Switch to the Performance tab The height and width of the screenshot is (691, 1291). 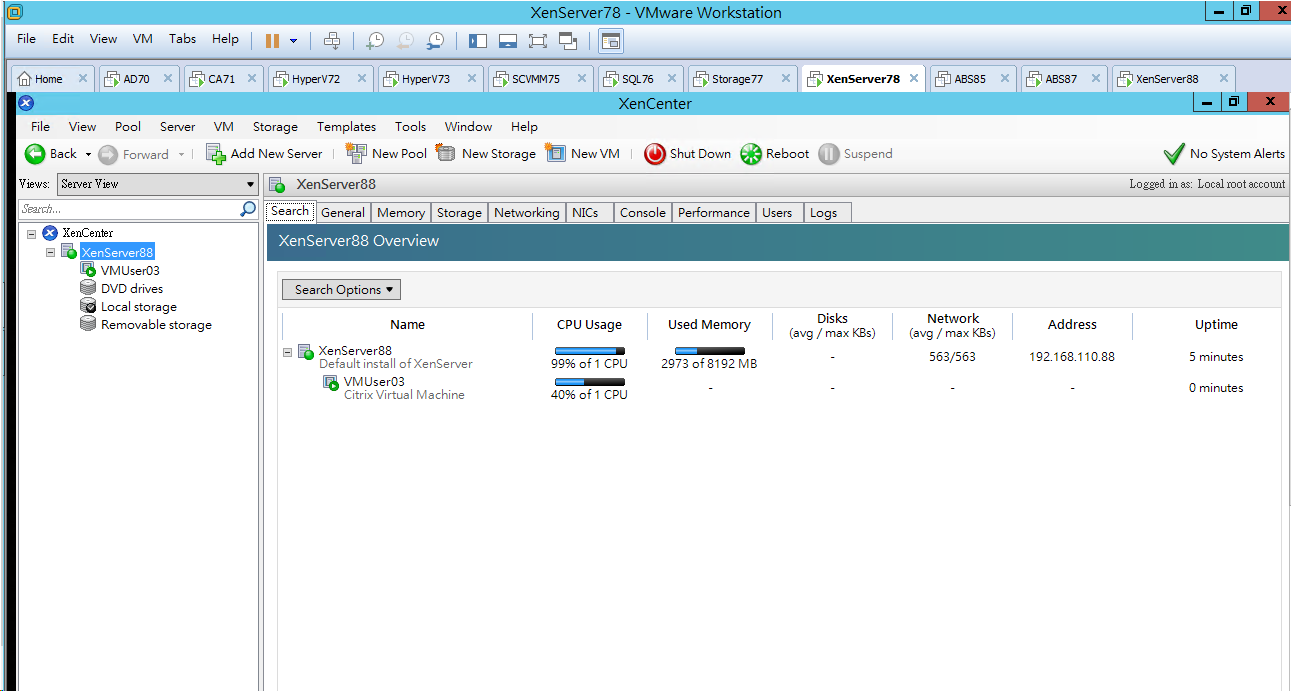[x=714, y=212]
